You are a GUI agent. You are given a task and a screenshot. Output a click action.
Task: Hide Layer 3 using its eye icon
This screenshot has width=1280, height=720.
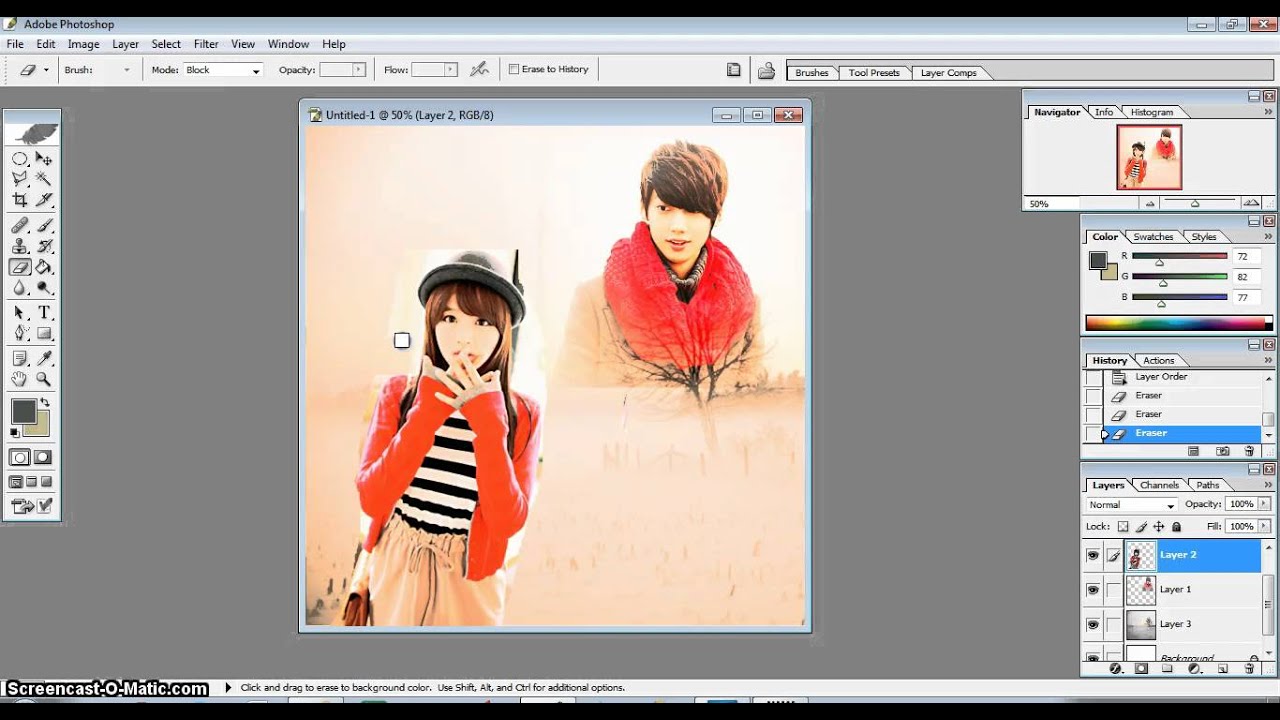(x=1092, y=625)
